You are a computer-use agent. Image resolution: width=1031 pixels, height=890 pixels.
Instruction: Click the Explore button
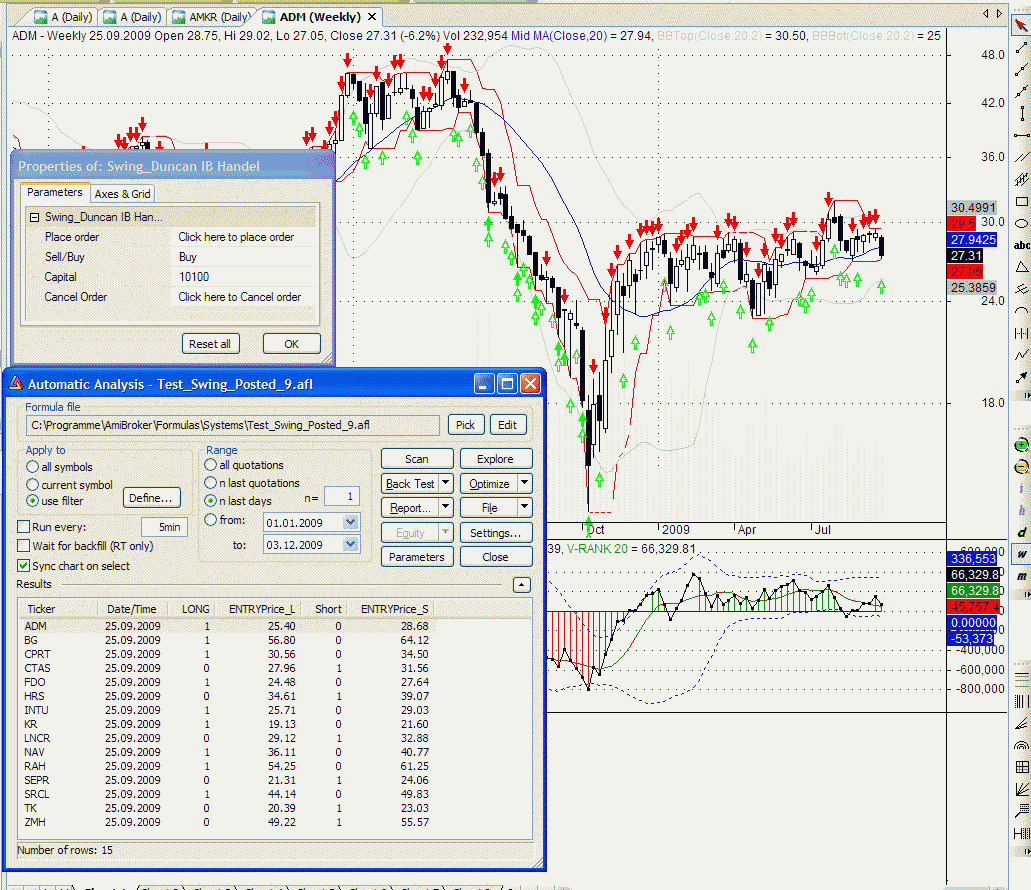coord(496,460)
